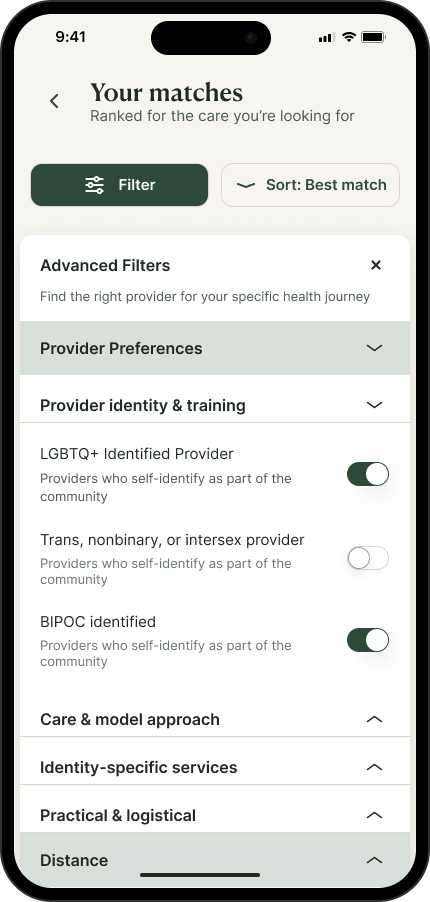Collapse Provider Preferences chevron
The height and width of the screenshot is (902, 430).
coord(374,348)
